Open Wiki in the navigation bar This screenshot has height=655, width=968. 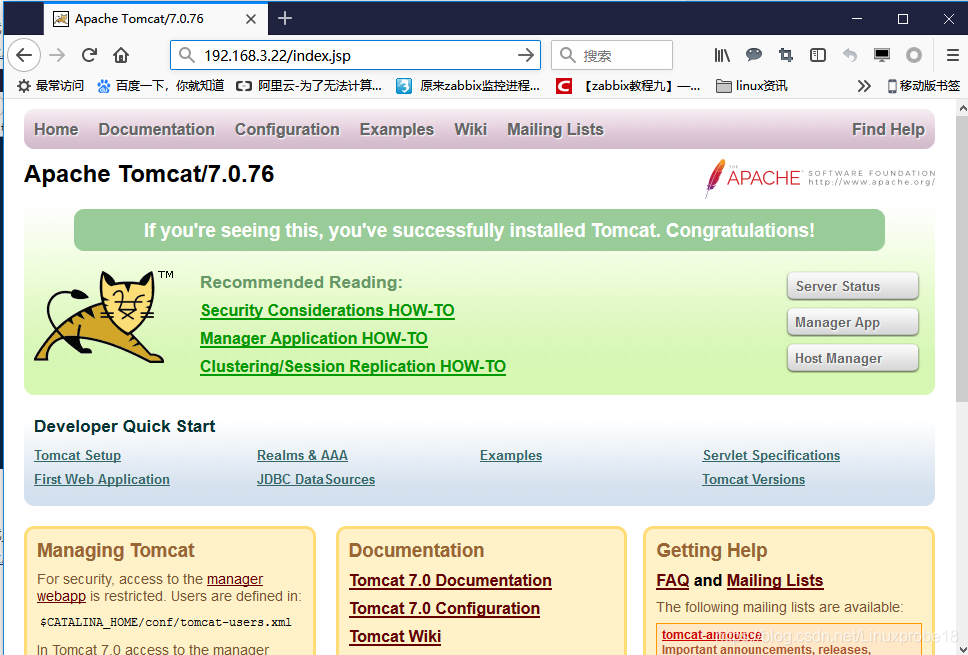[x=470, y=129]
